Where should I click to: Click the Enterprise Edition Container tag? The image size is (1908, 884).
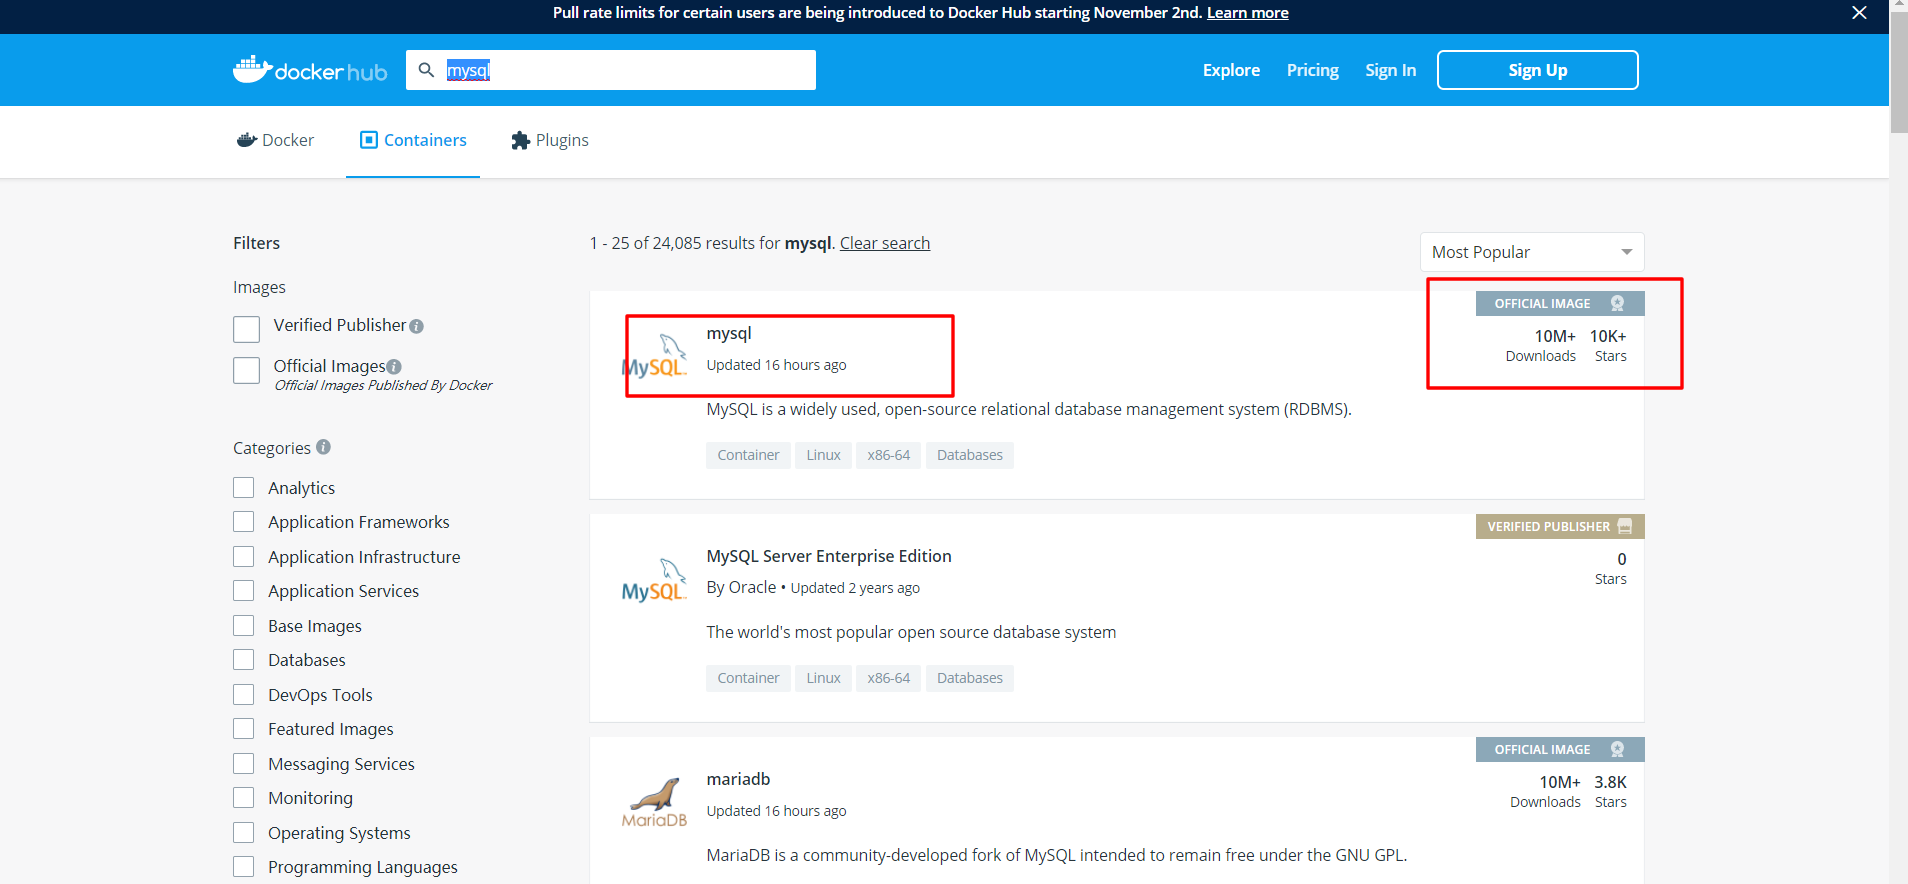748,678
